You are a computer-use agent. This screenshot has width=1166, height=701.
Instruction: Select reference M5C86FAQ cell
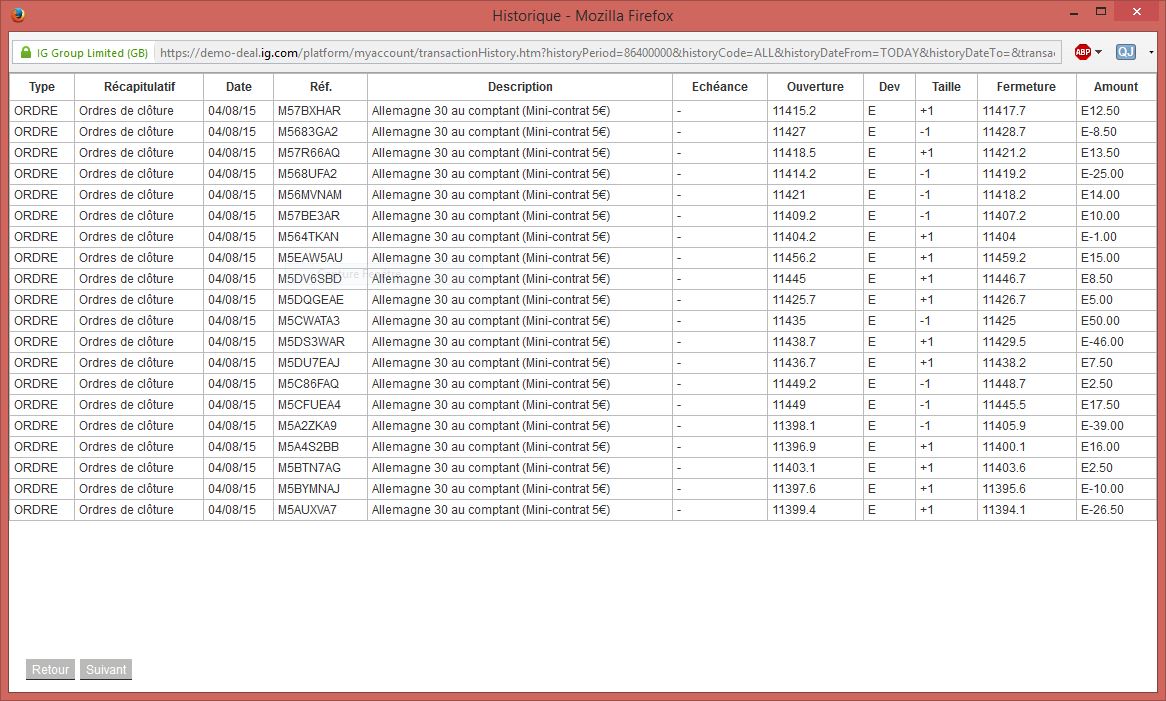point(321,384)
